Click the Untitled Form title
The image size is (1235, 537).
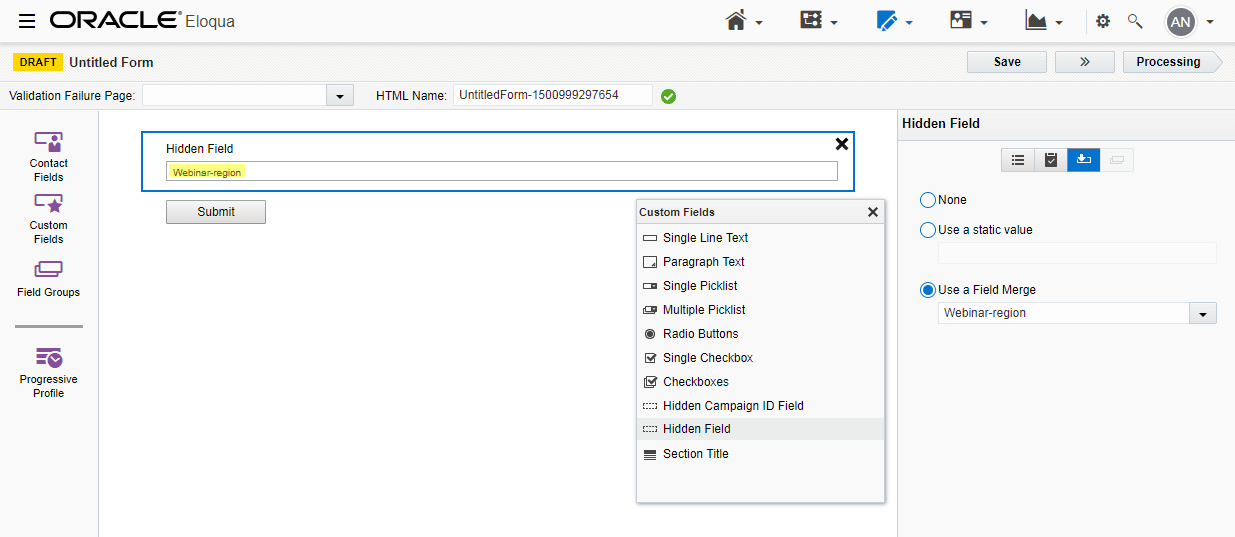pos(111,62)
